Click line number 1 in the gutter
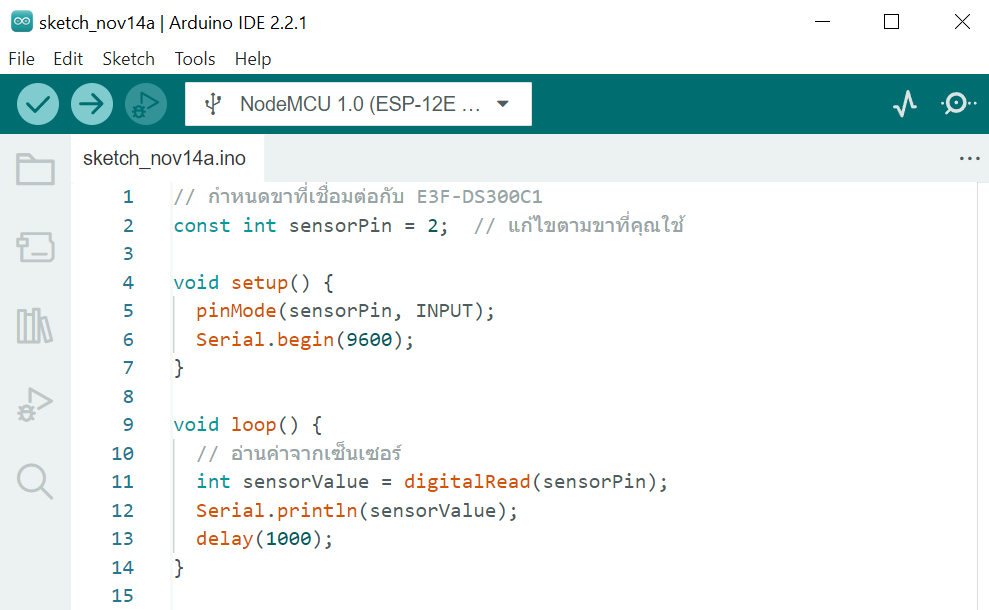The height and width of the screenshot is (610, 989). point(128,197)
